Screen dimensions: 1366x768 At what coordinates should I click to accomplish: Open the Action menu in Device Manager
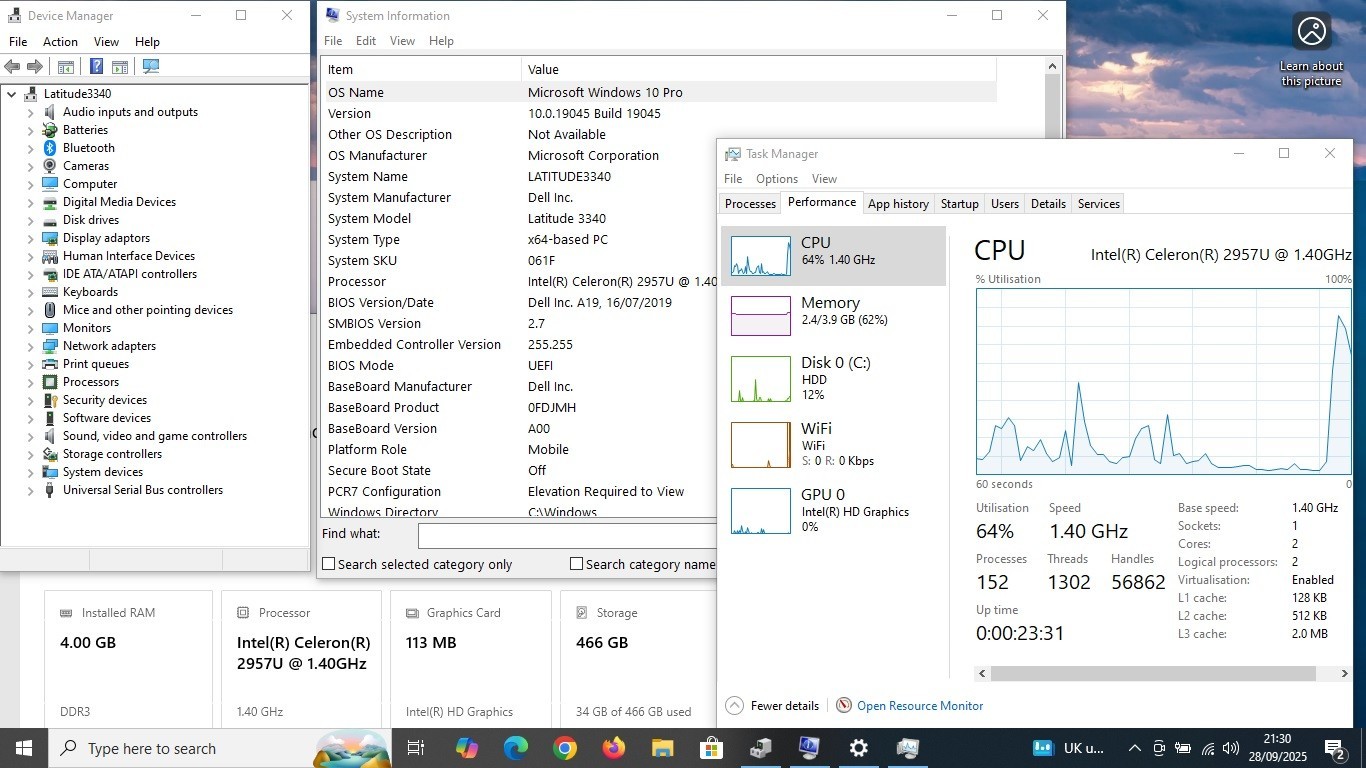[x=60, y=42]
